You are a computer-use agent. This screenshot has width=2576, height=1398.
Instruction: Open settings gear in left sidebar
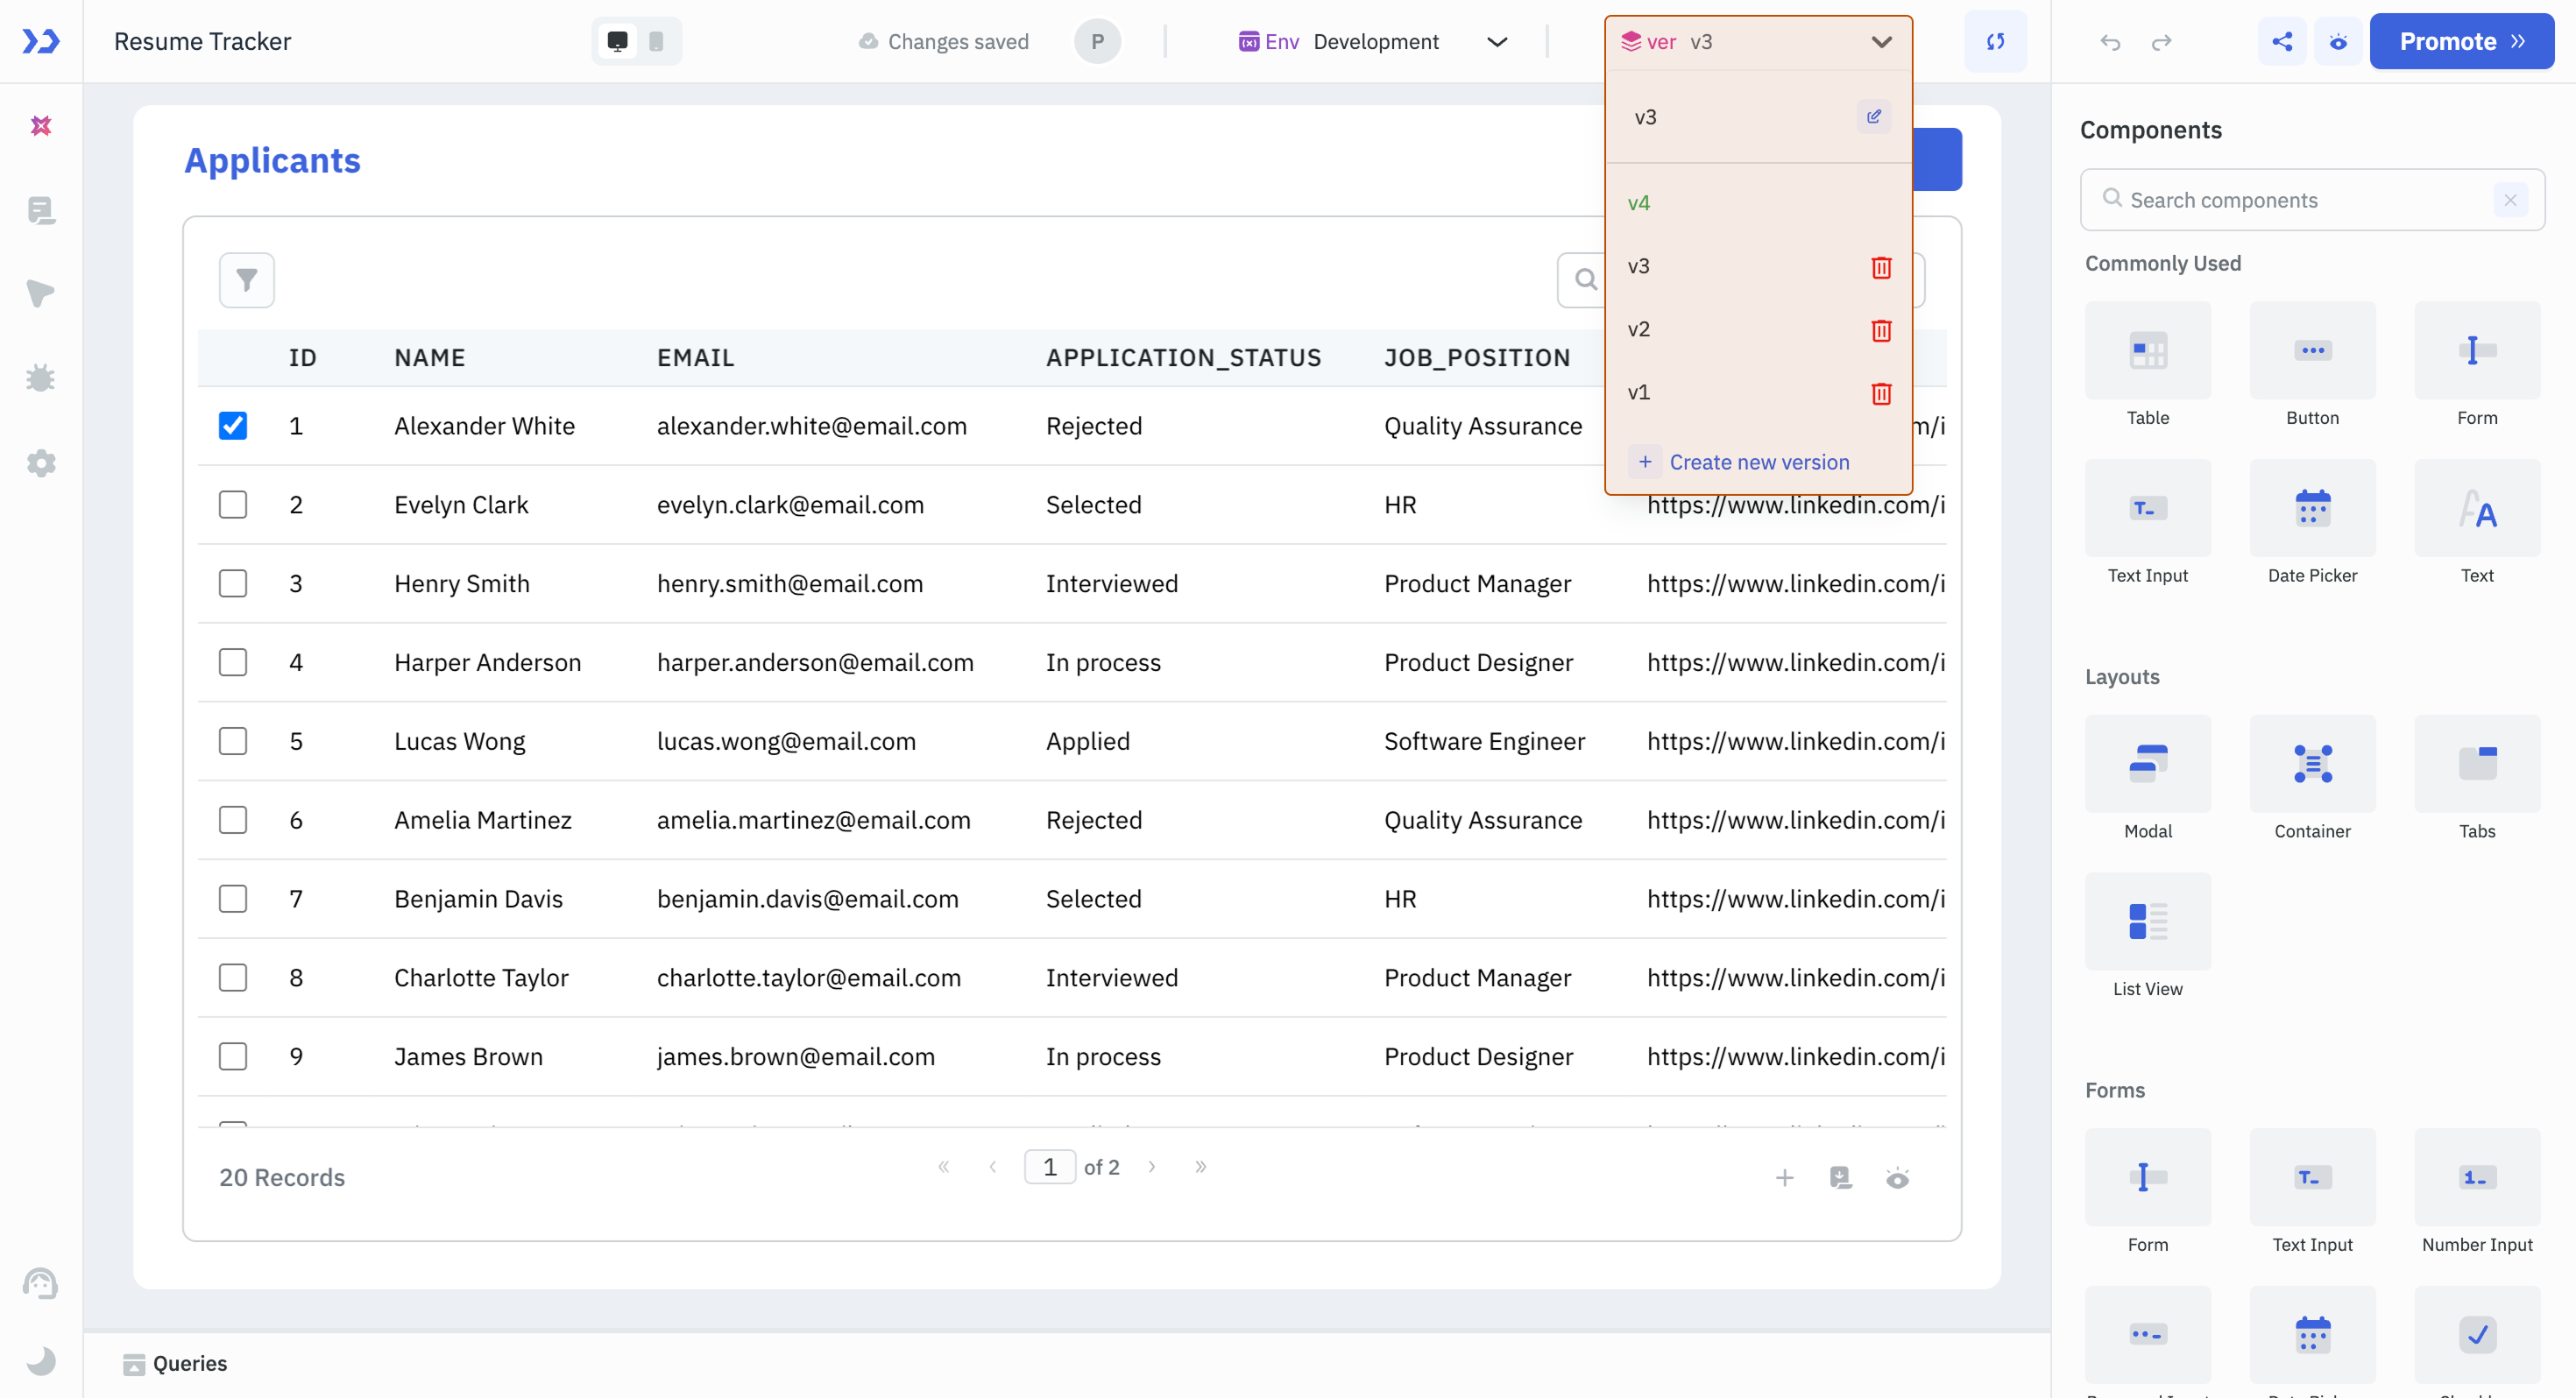[41, 463]
